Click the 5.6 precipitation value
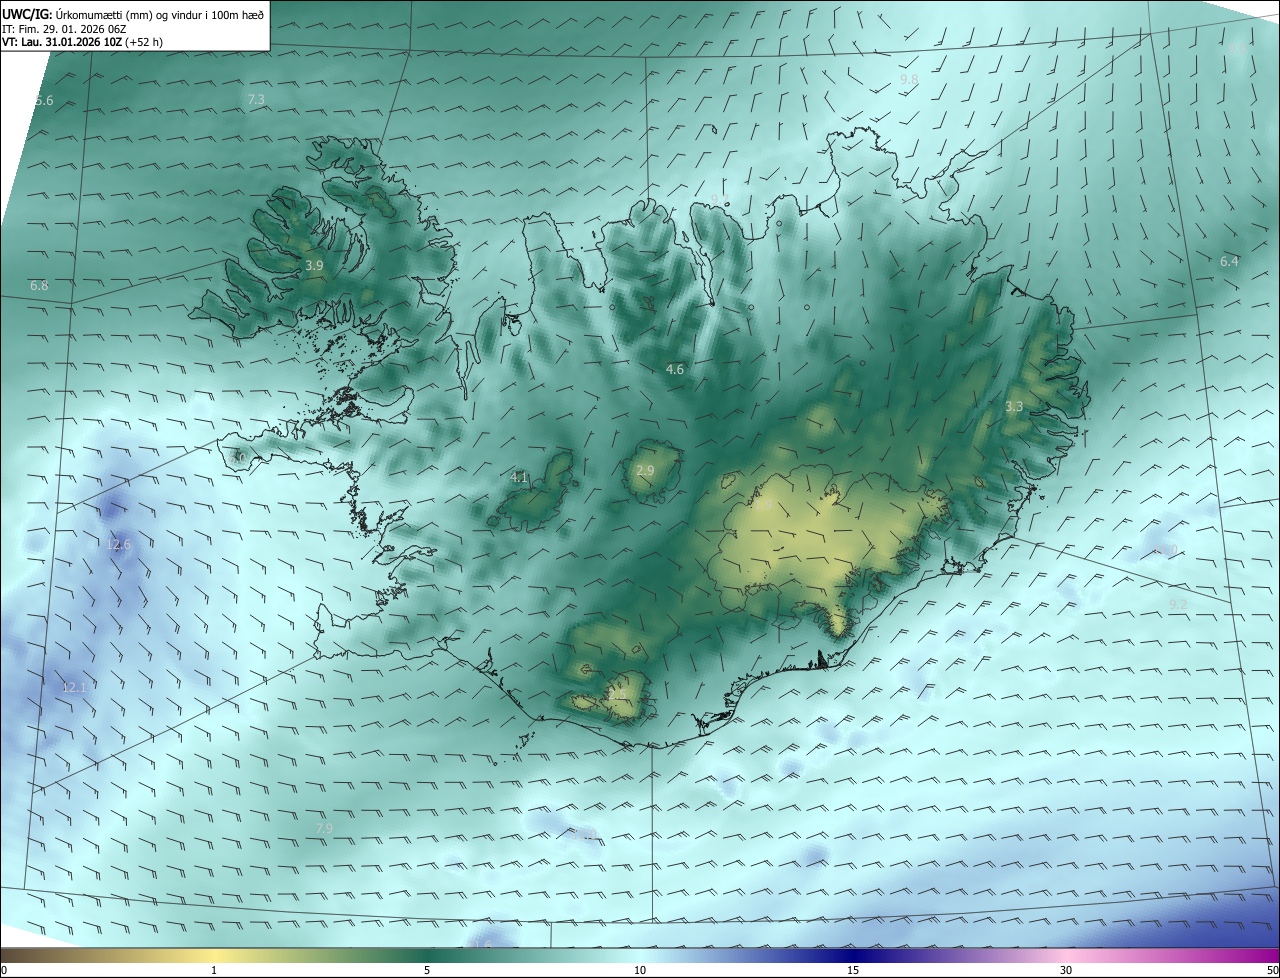The image size is (1280, 978). pos(44,101)
